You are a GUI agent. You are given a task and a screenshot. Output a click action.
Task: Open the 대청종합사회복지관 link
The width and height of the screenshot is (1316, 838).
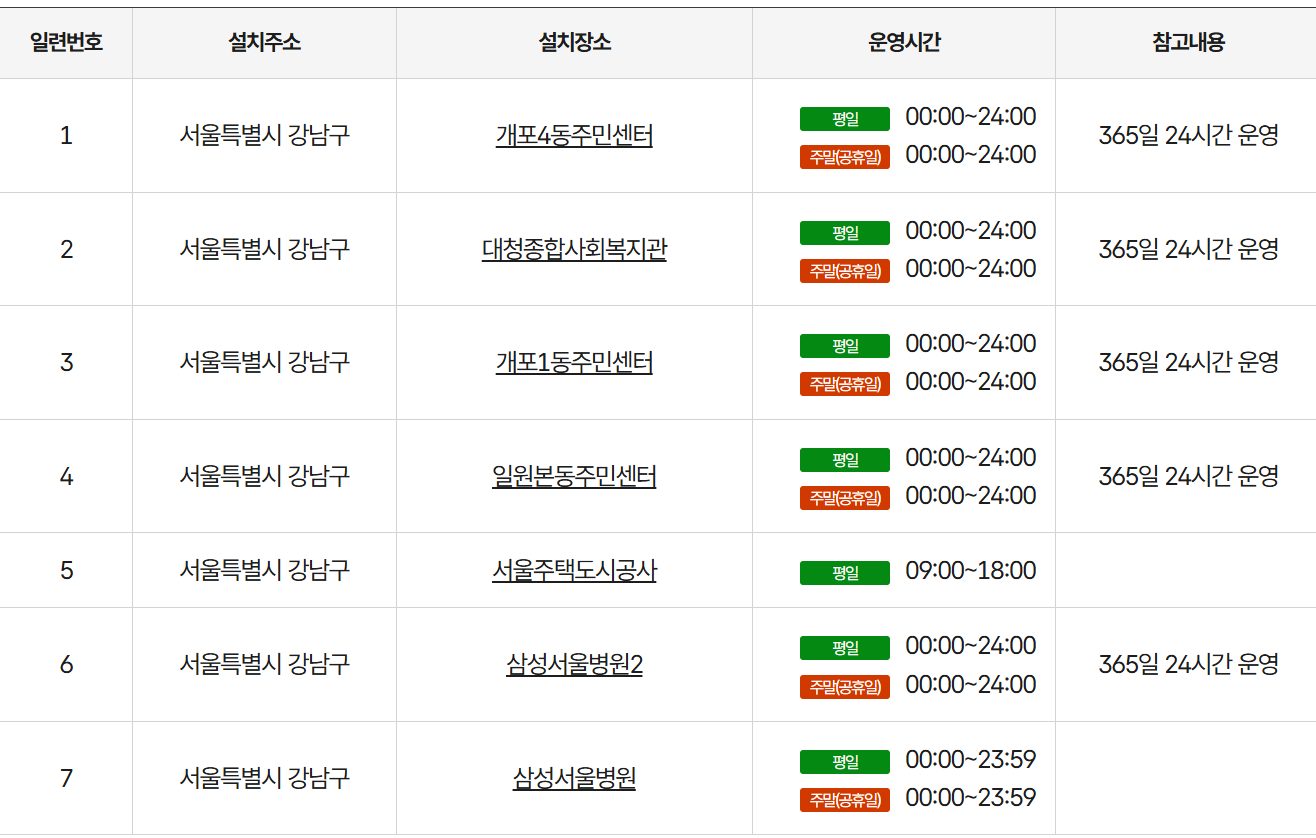pyautogui.click(x=575, y=249)
